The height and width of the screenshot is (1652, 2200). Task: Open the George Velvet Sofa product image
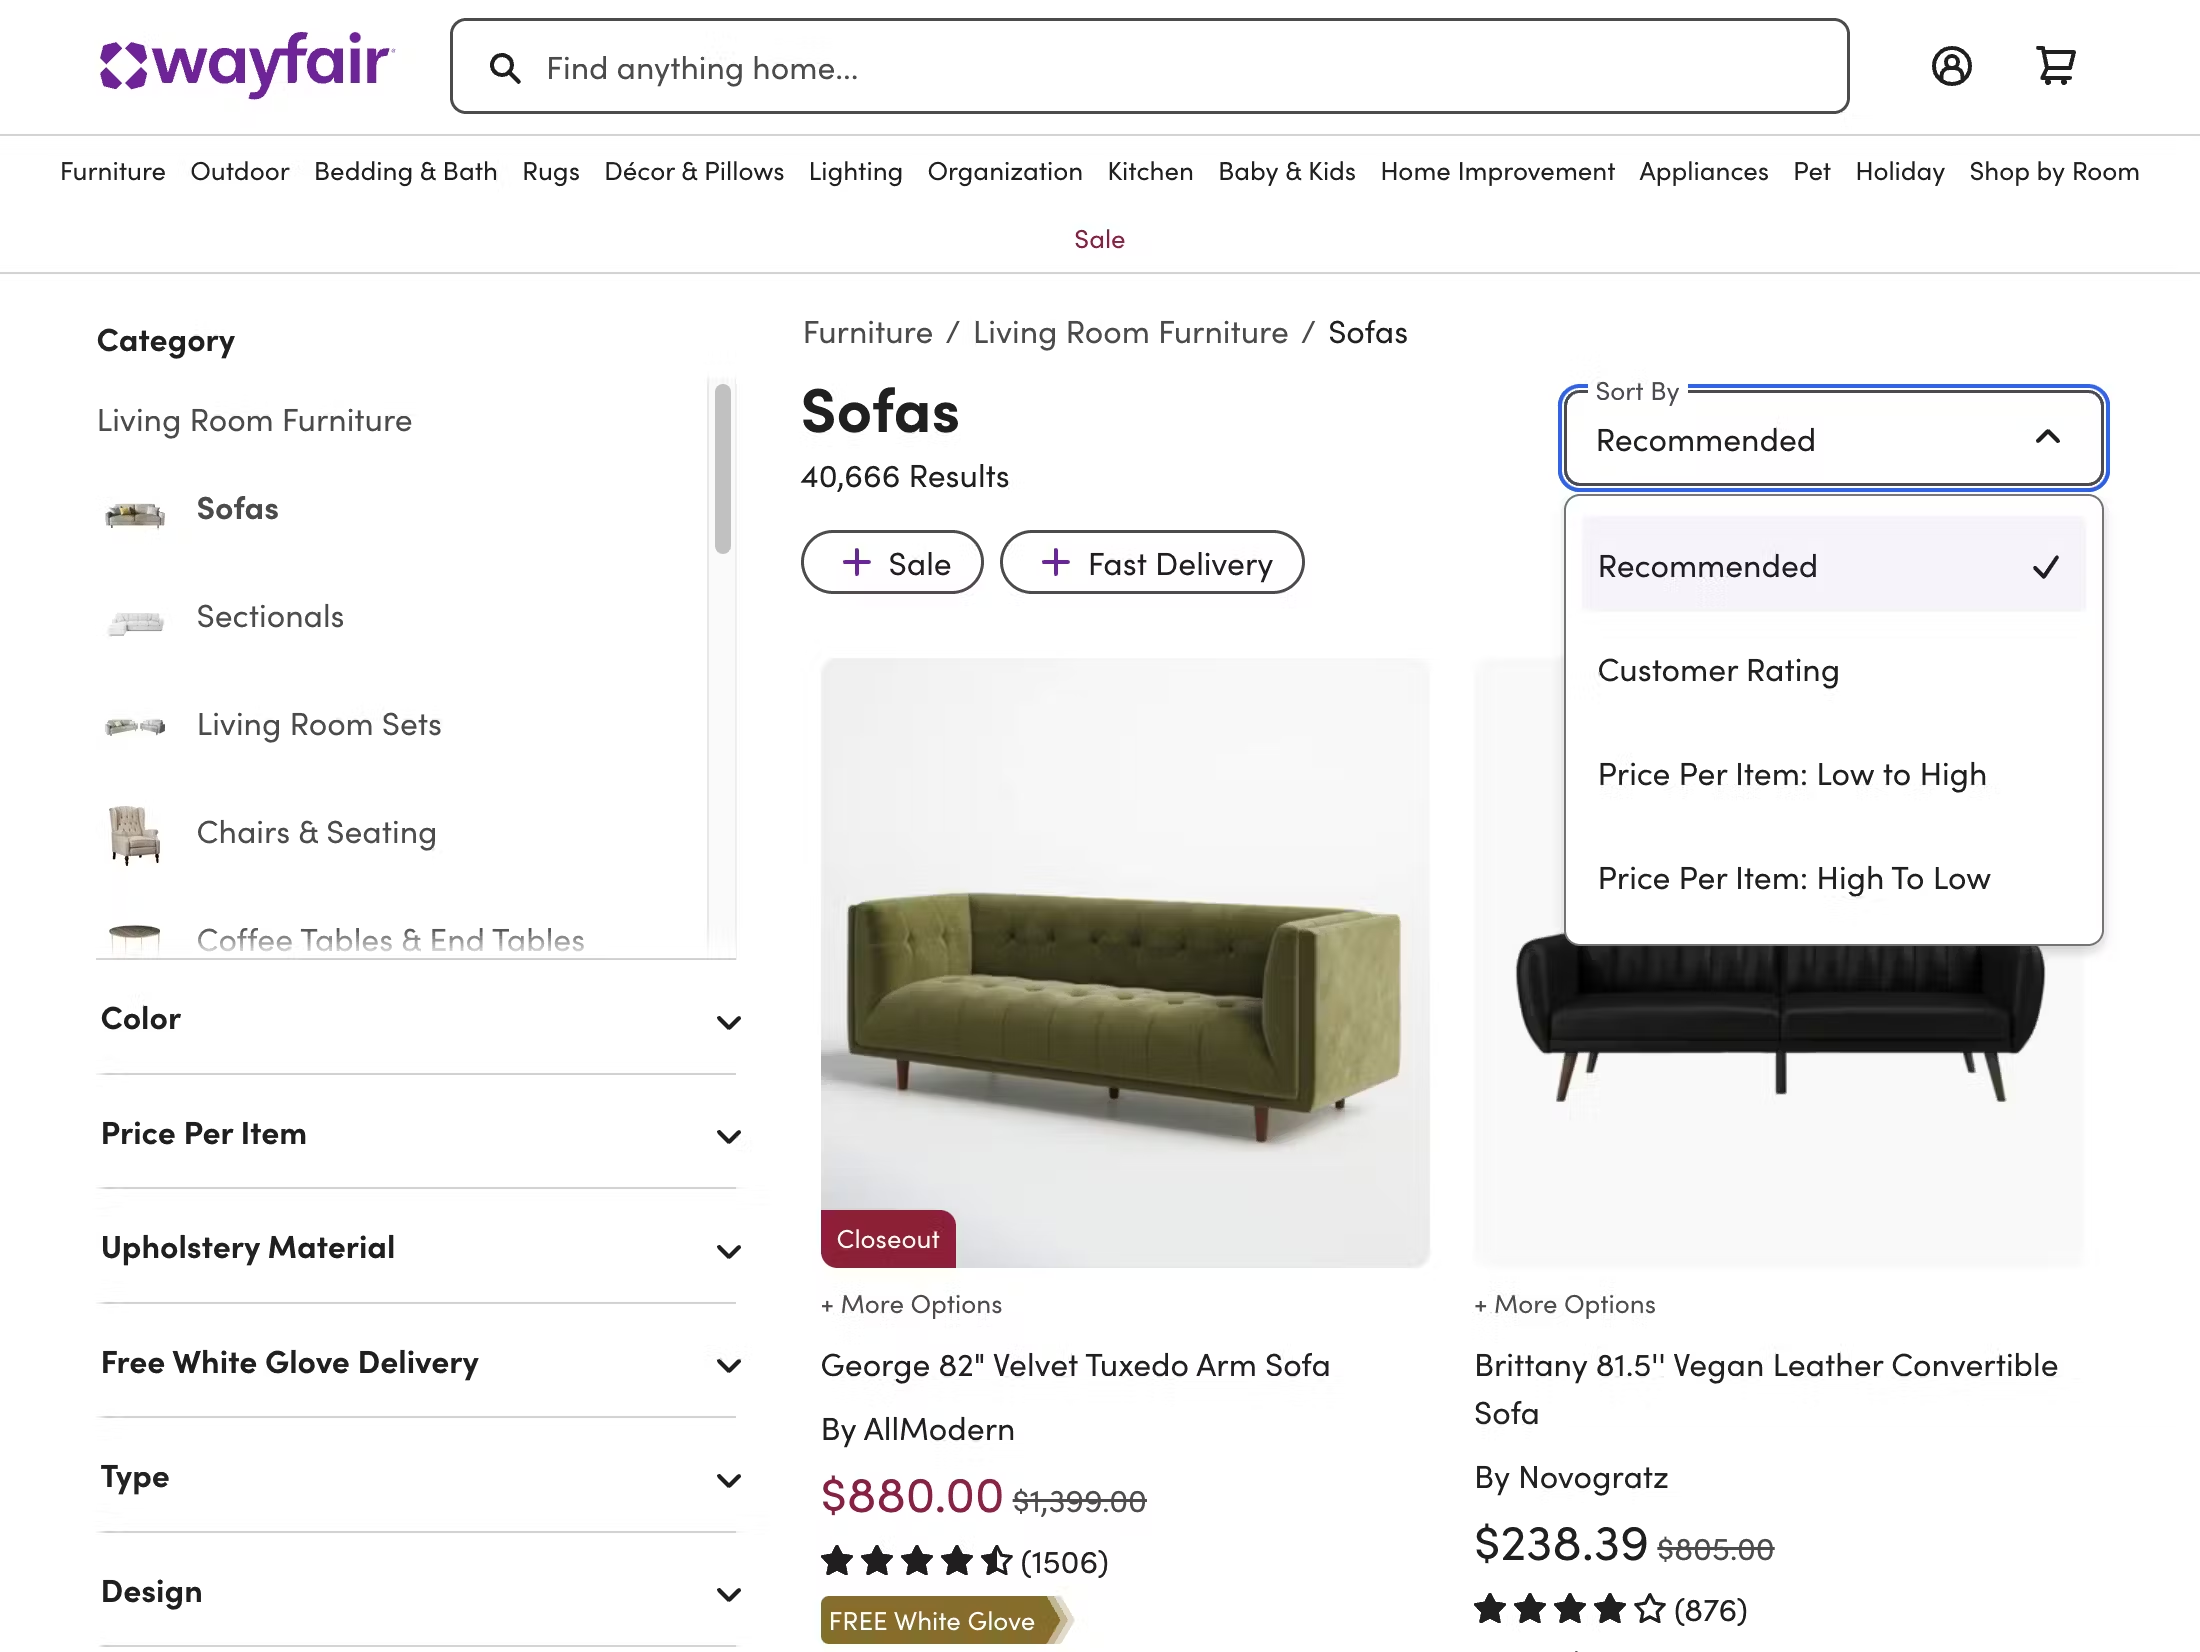coord(1125,962)
